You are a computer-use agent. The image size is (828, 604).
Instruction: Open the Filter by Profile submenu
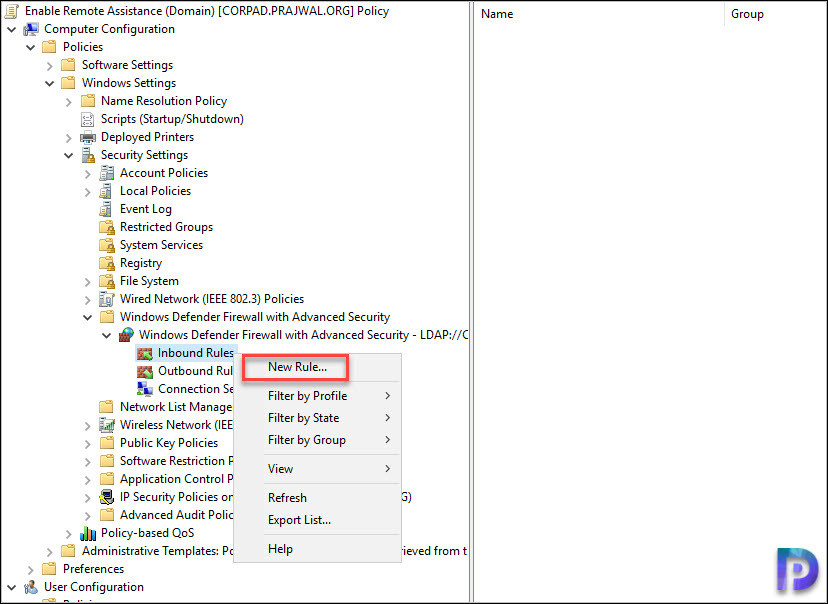[x=317, y=396]
